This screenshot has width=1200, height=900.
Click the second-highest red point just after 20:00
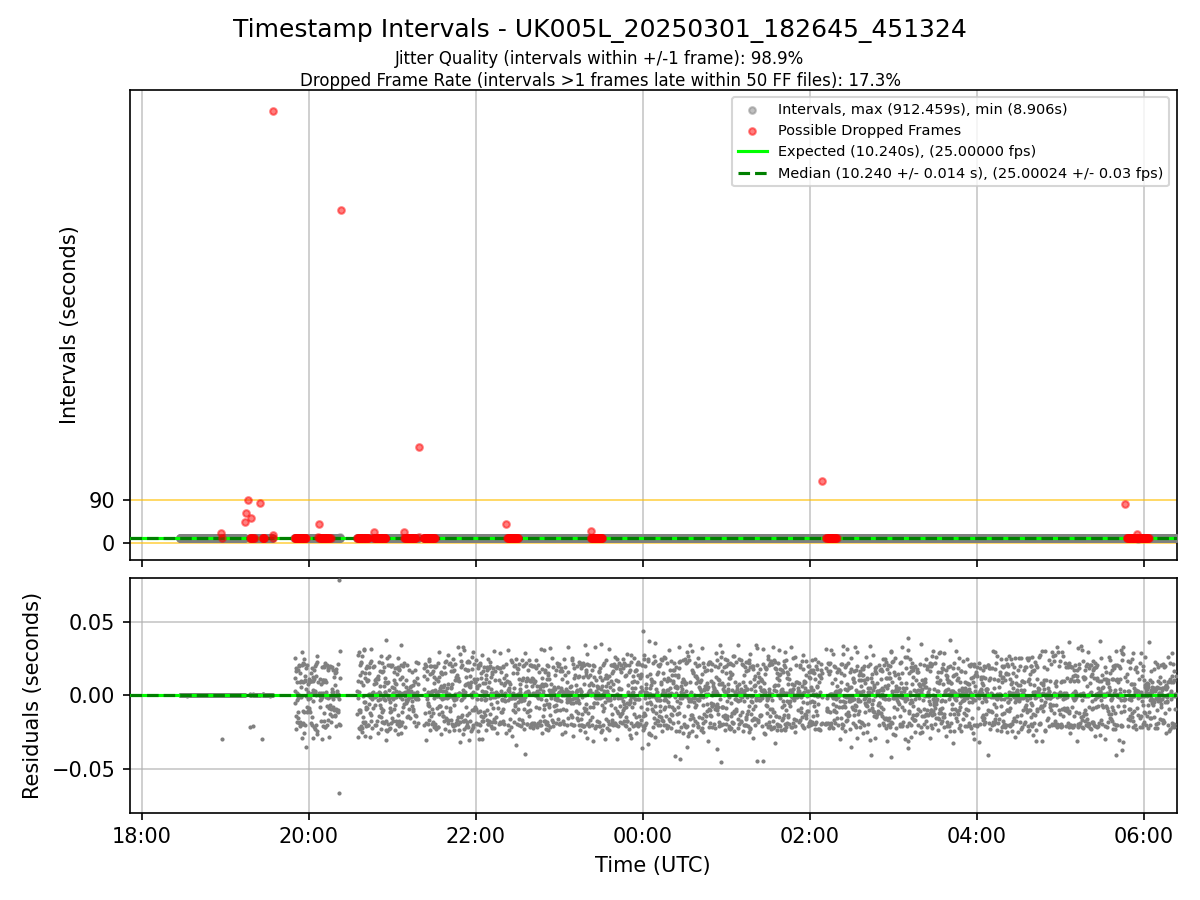pos(341,210)
